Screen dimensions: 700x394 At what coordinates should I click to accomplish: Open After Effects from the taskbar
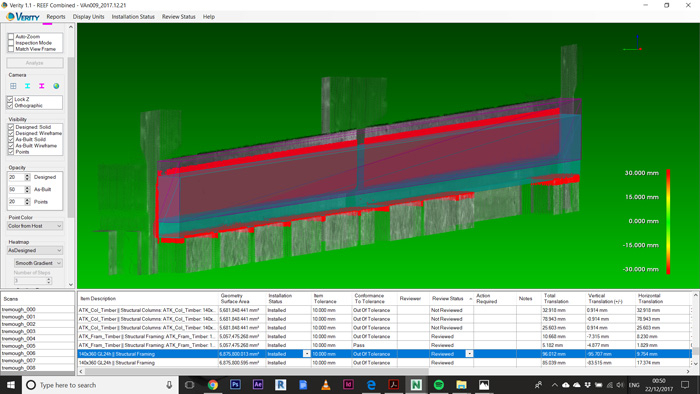coord(258,385)
